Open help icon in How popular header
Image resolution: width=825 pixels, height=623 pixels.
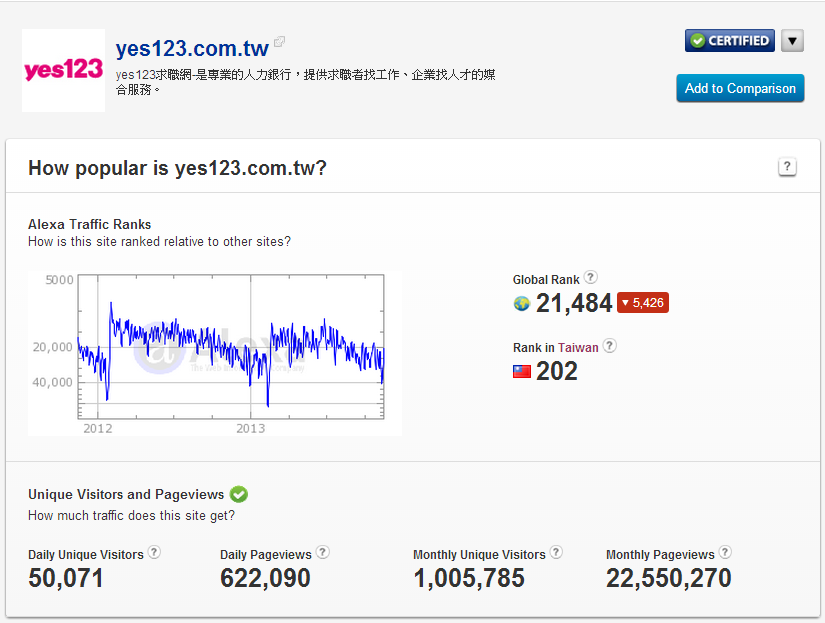tap(787, 167)
